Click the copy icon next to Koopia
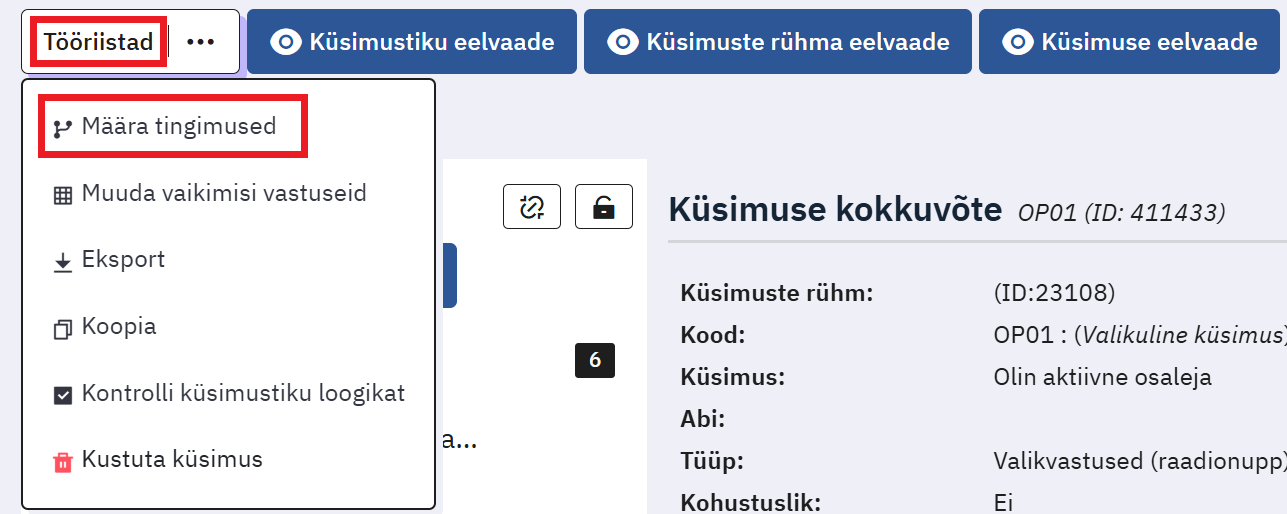Image resolution: width=1287 pixels, height=514 pixels. point(63,329)
